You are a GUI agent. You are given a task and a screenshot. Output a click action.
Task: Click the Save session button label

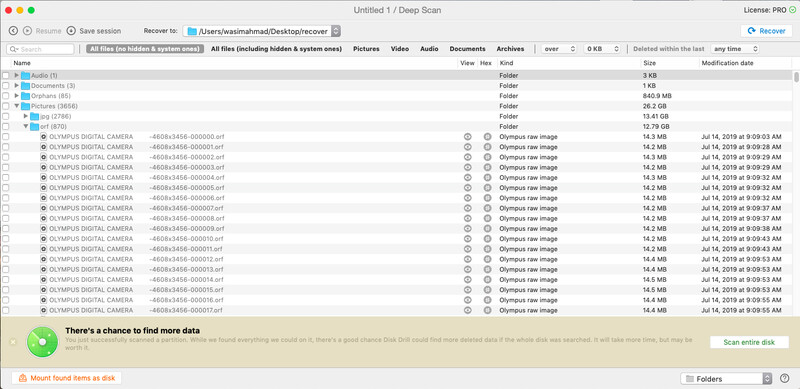coord(100,31)
